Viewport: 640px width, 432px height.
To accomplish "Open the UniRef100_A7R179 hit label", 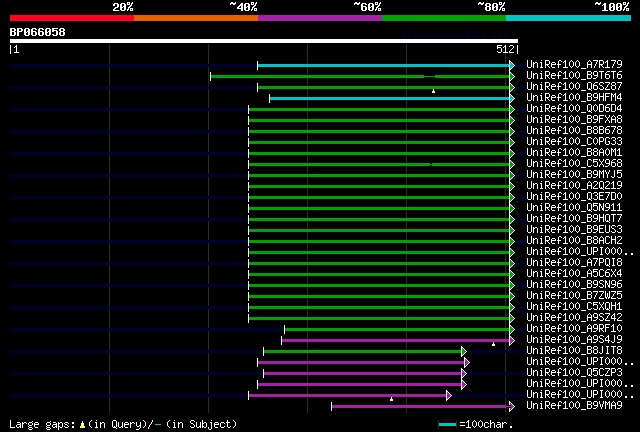I will tap(574, 65).
